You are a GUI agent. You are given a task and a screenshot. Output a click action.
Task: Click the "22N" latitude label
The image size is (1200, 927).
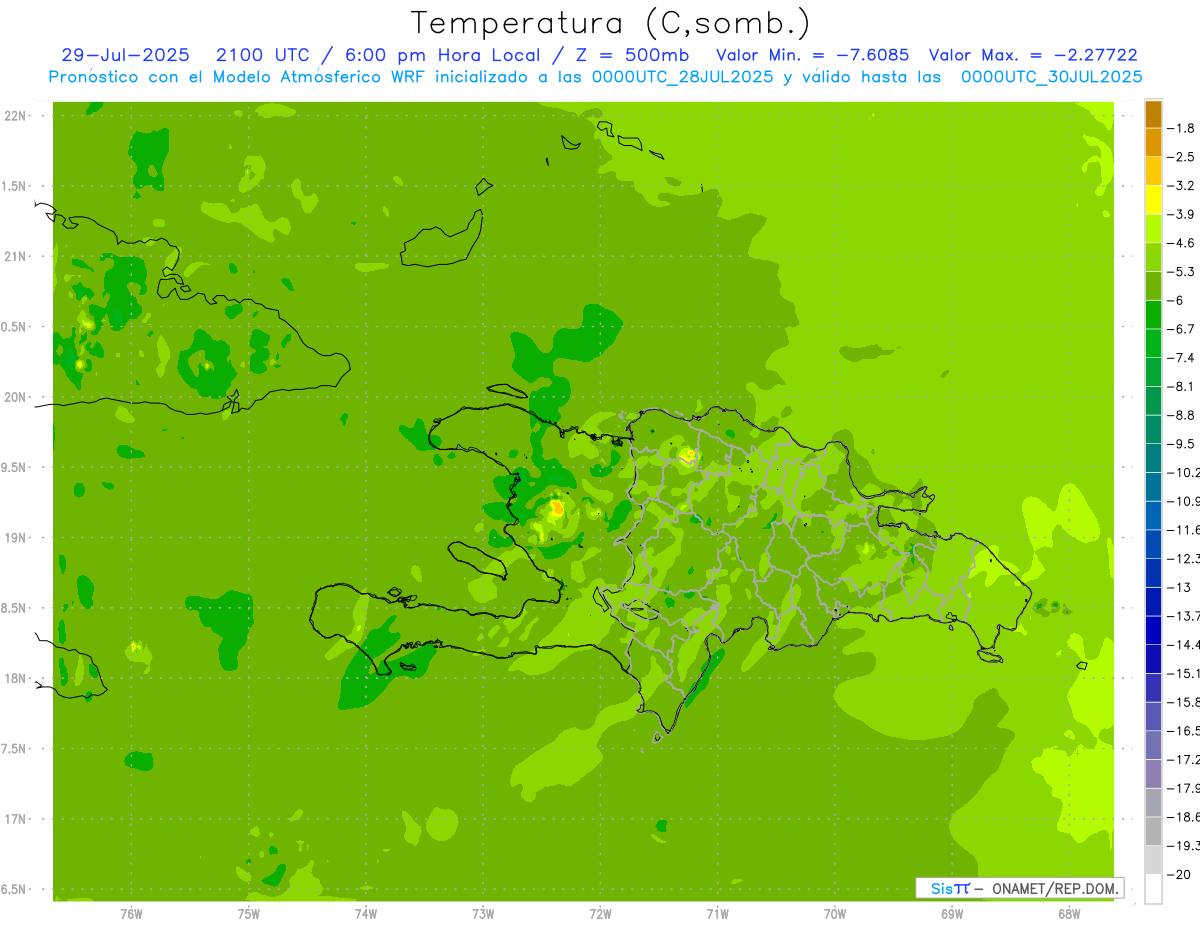tap(14, 115)
